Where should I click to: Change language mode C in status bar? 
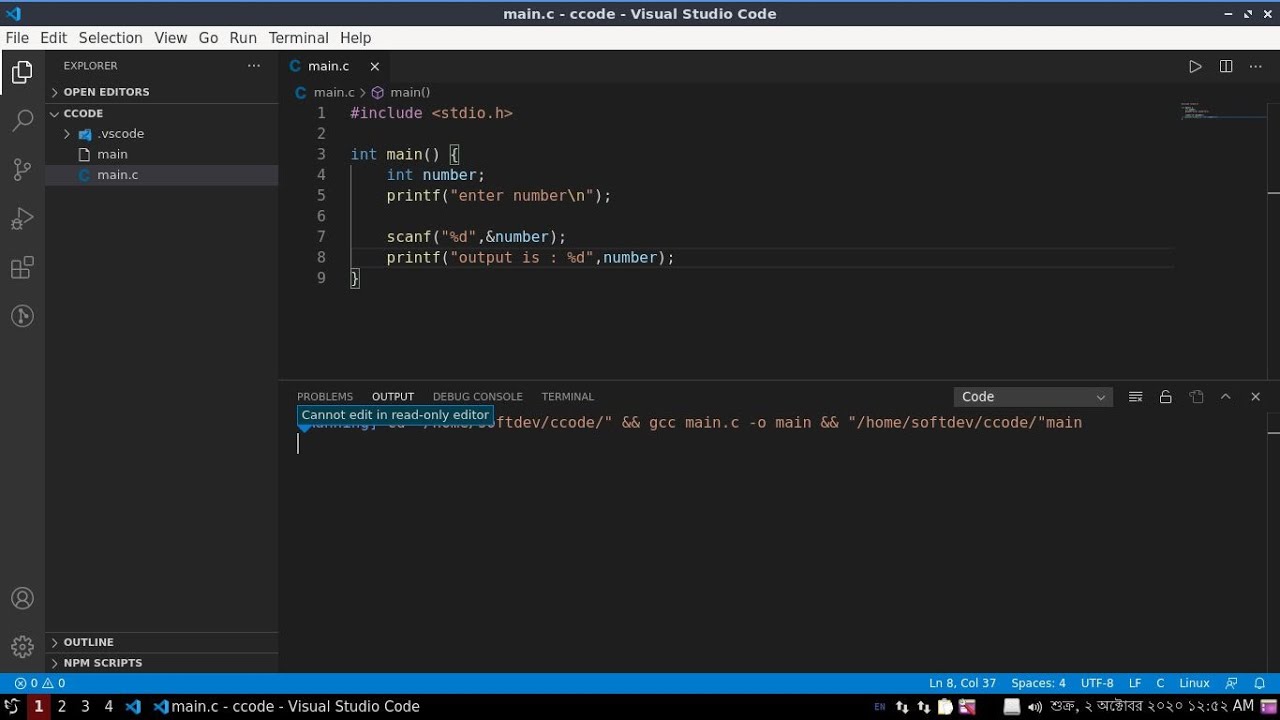[1160, 683]
